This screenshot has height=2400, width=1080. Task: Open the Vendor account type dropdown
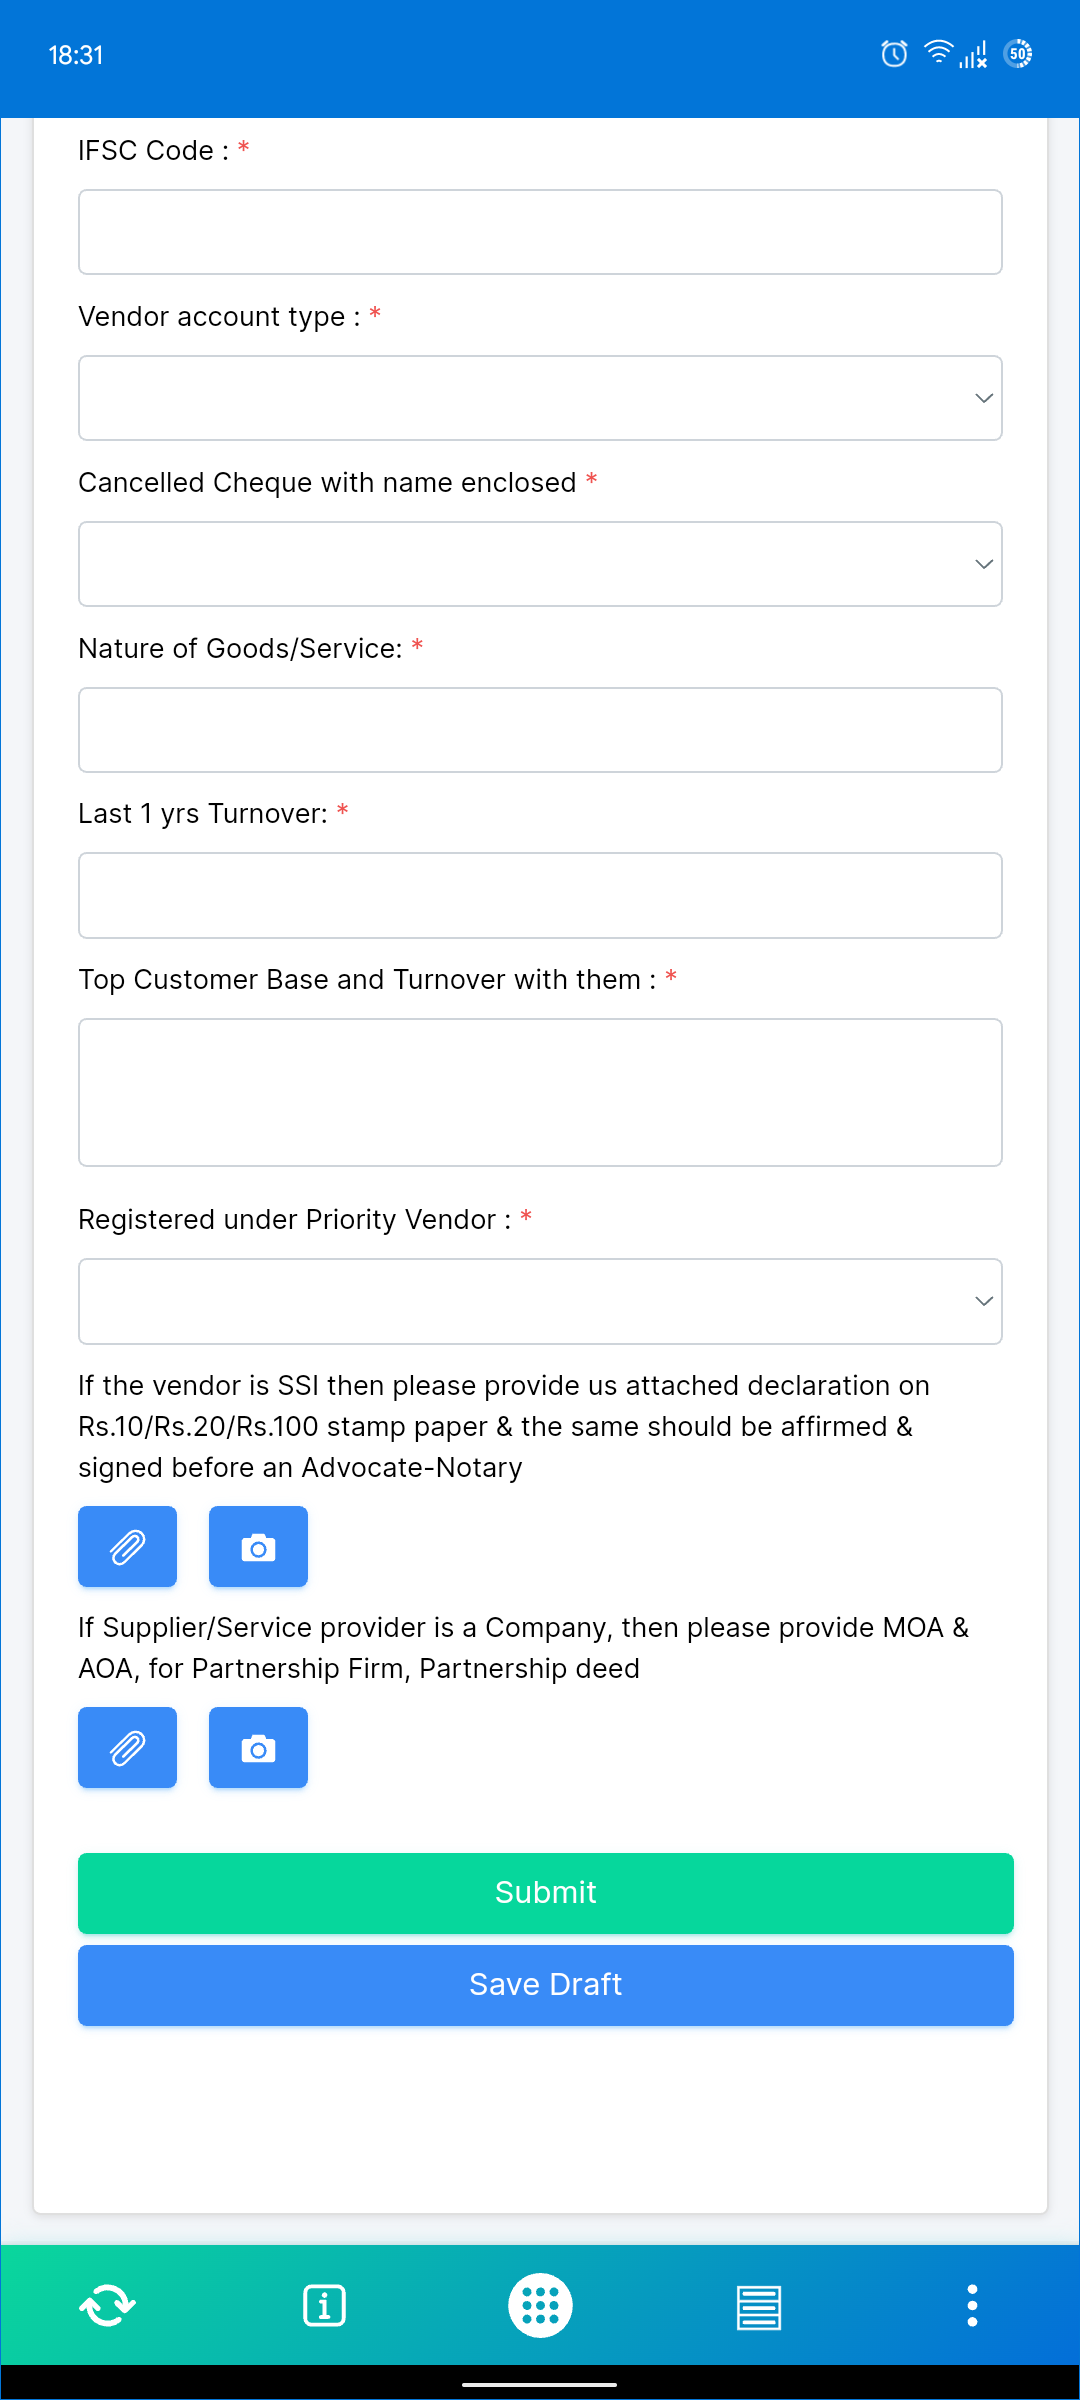coord(540,397)
